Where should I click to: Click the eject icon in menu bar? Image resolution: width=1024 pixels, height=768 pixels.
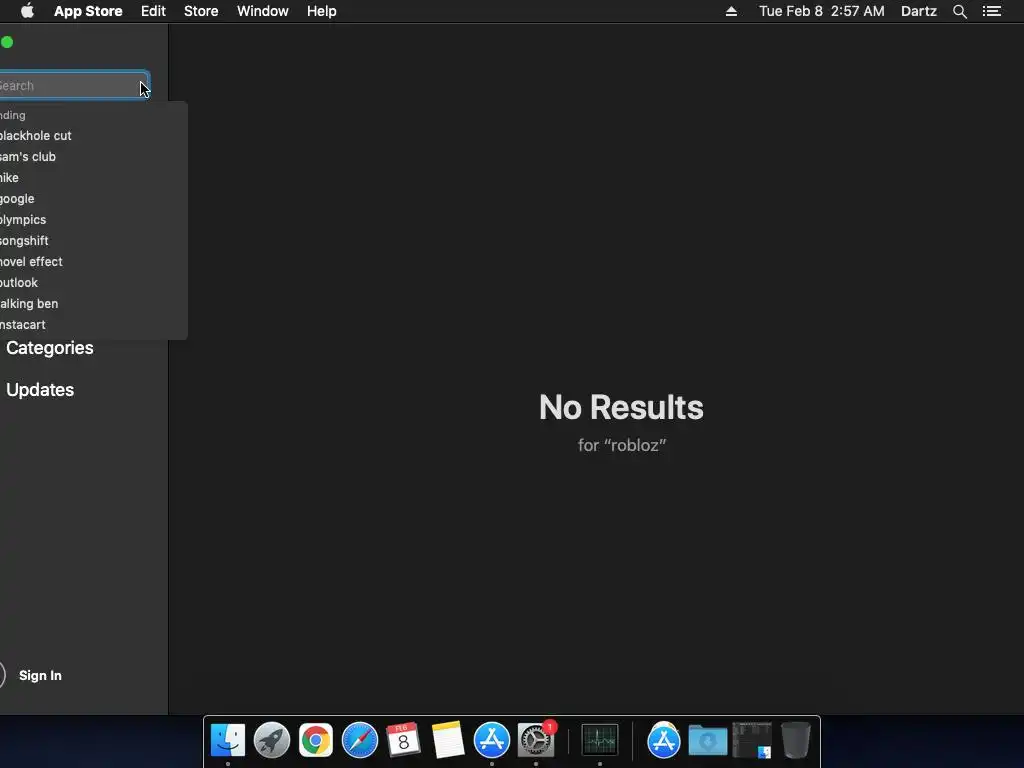click(x=731, y=11)
